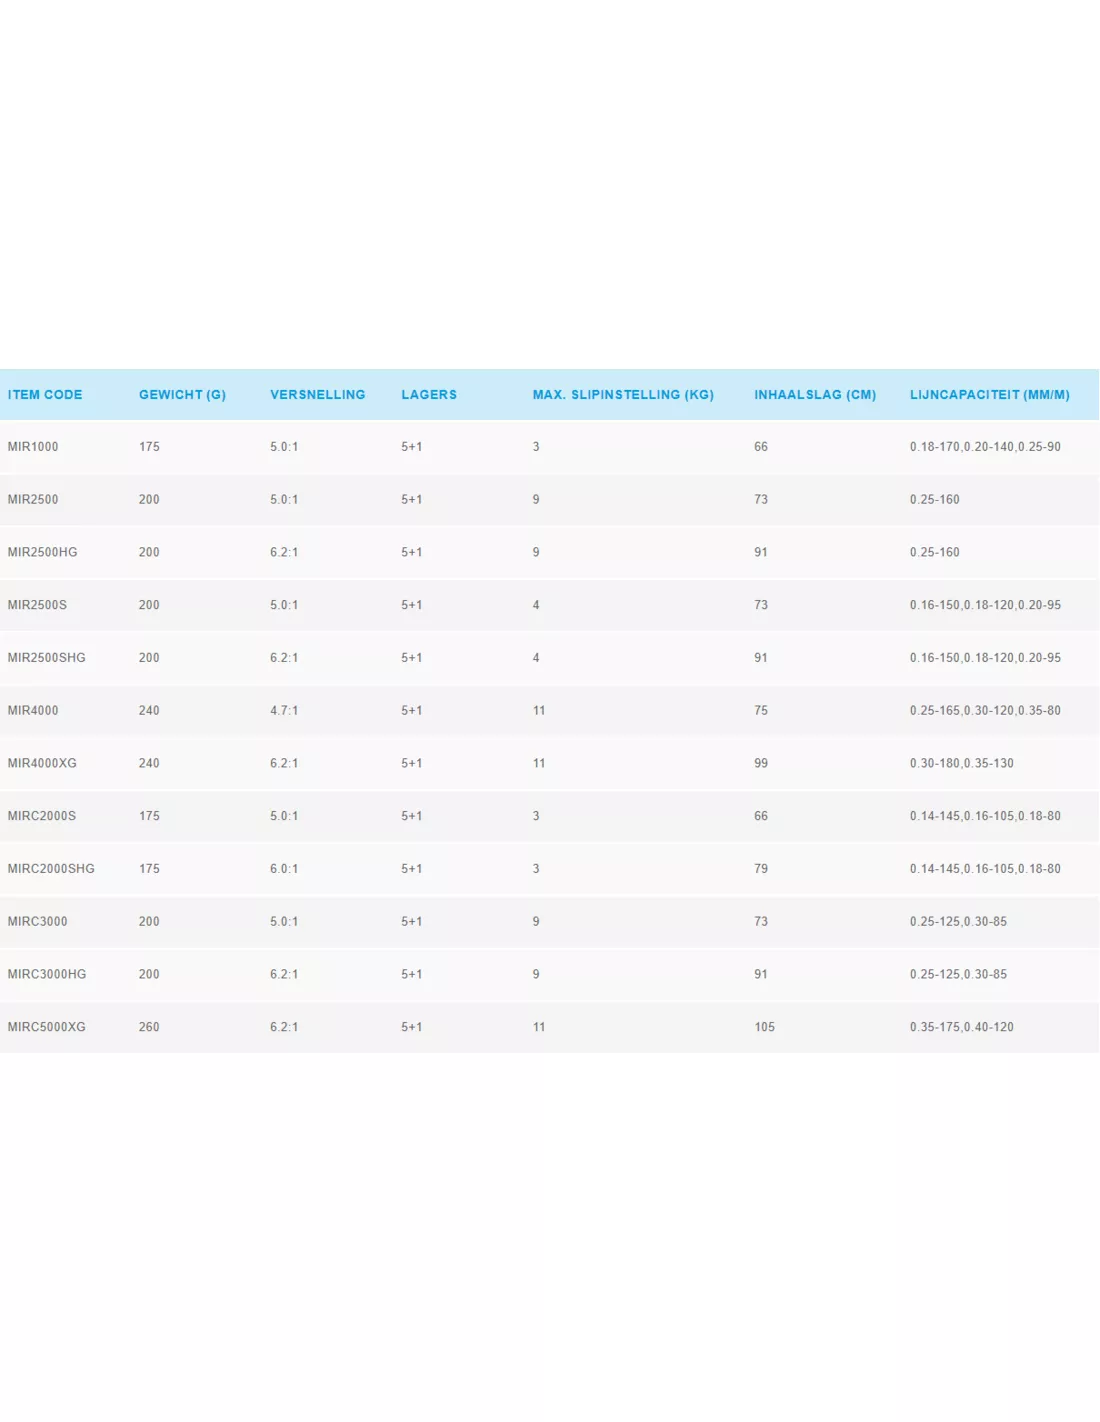Click the MIR2500S item code
This screenshot has width=1100, height=1422.
[x=37, y=605]
